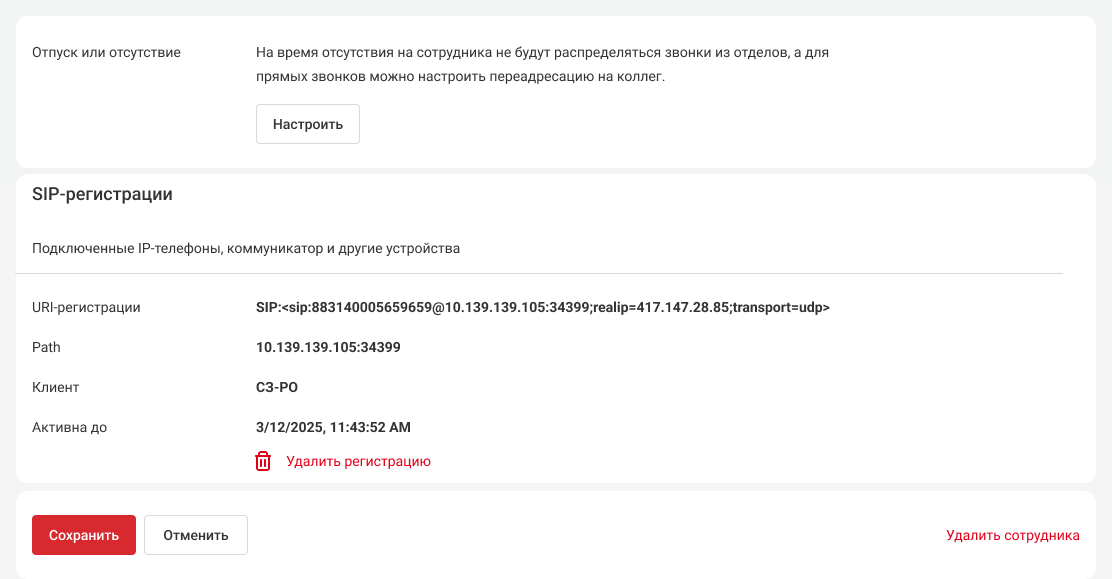This screenshot has height=579, width=1112.
Task: Click the description line ending переадресацию на коллег
Action: click(460, 76)
